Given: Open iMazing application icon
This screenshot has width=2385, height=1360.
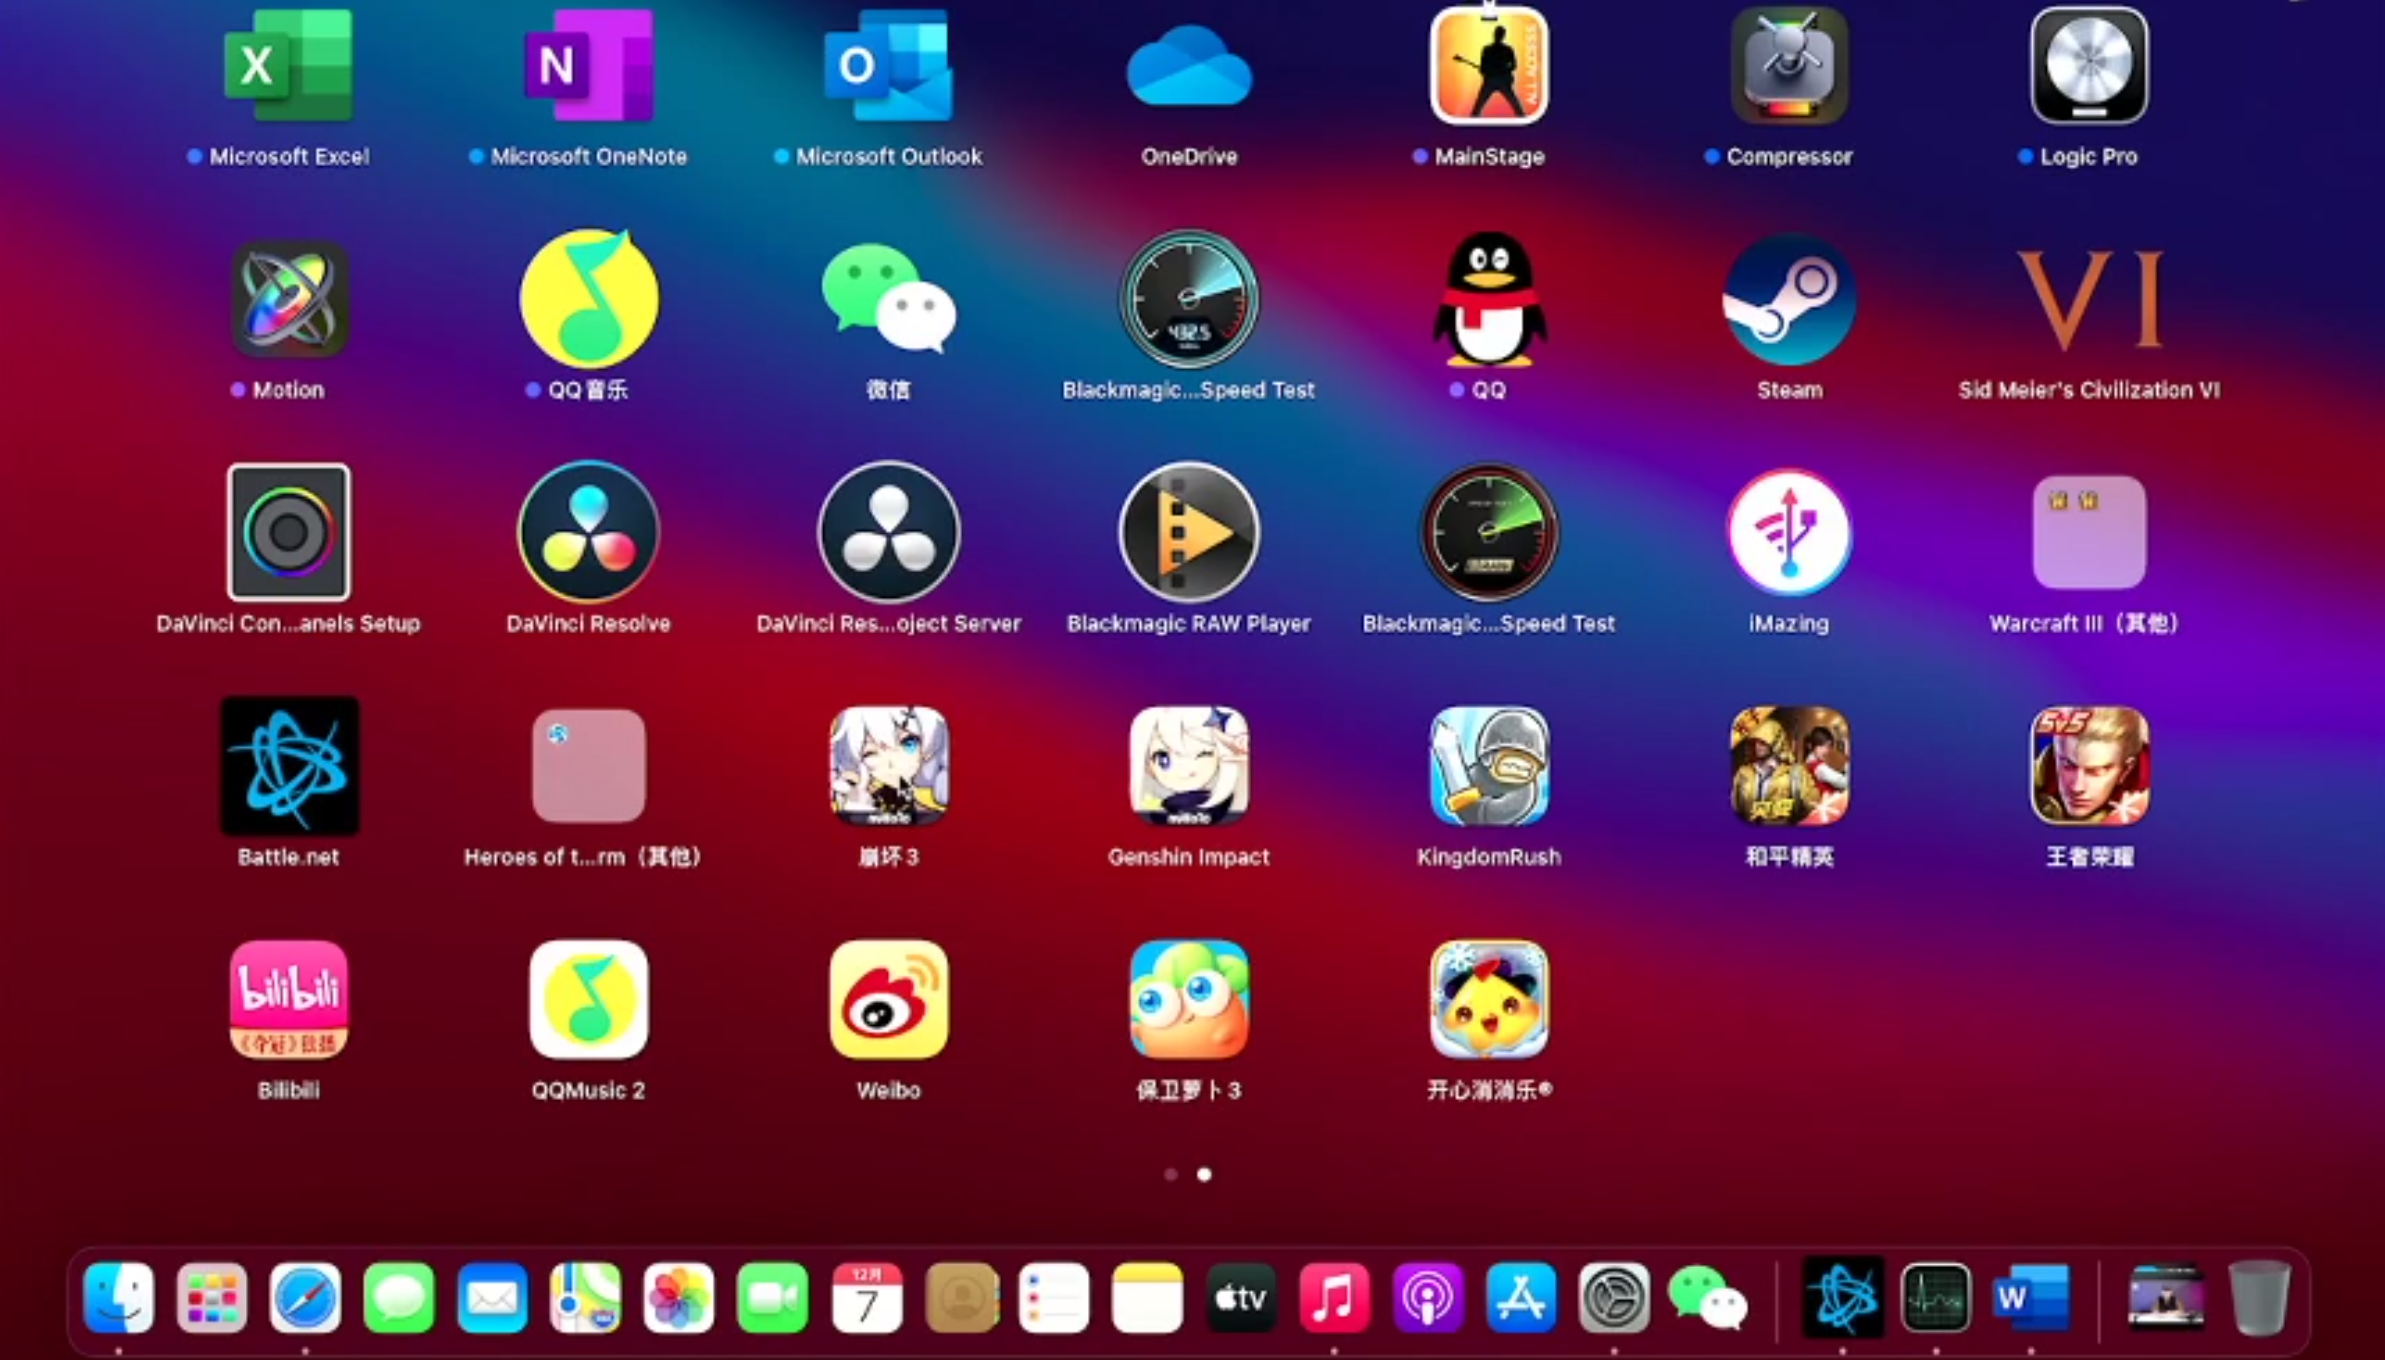Looking at the screenshot, I should coord(1789,532).
